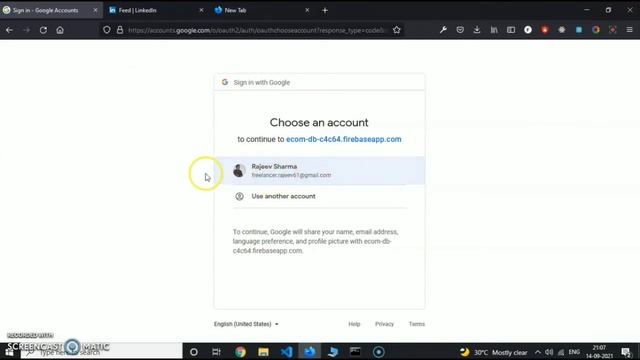The width and height of the screenshot is (640, 360).
Task: Open File Explorer from the taskbar
Action: pyautogui.click(x=263, y=352)
